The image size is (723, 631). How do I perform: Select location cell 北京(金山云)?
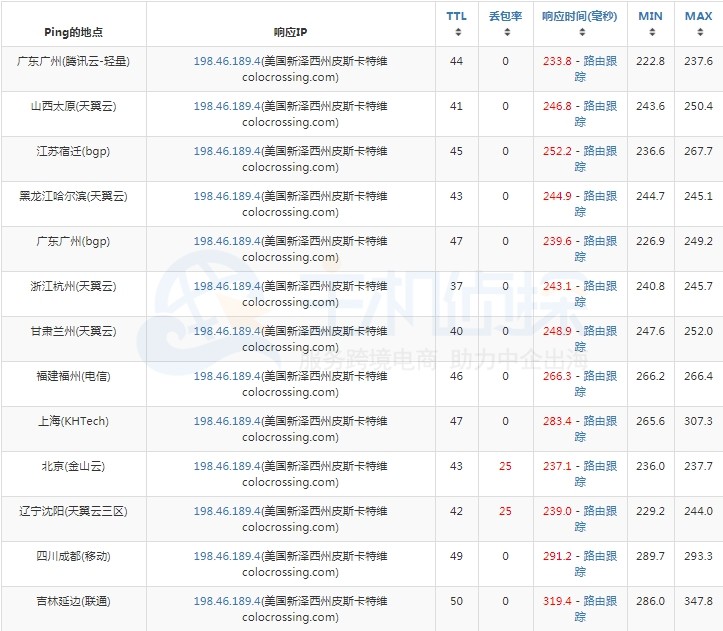coord(74,474)
